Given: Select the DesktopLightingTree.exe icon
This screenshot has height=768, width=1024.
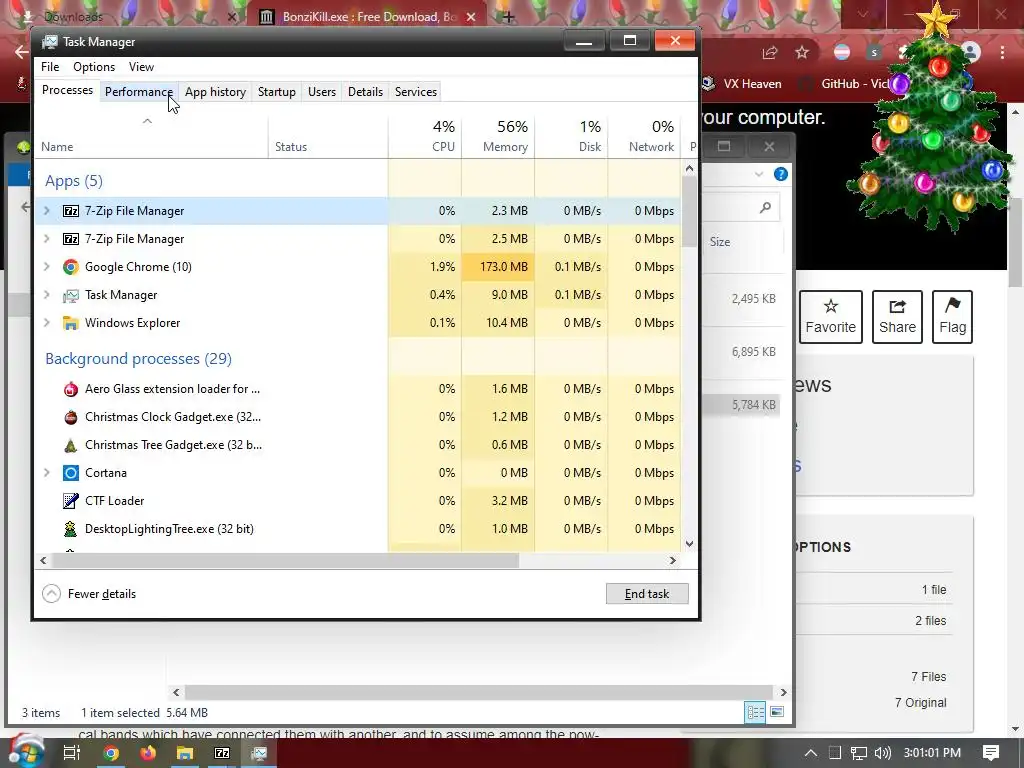Looking at the screenshot, I should [71, 529].
